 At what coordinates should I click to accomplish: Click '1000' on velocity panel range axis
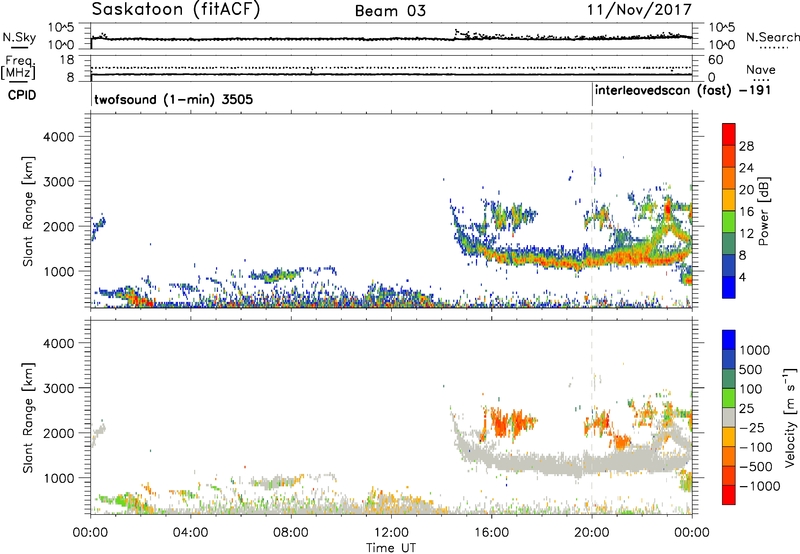click(x=58, y=478)
